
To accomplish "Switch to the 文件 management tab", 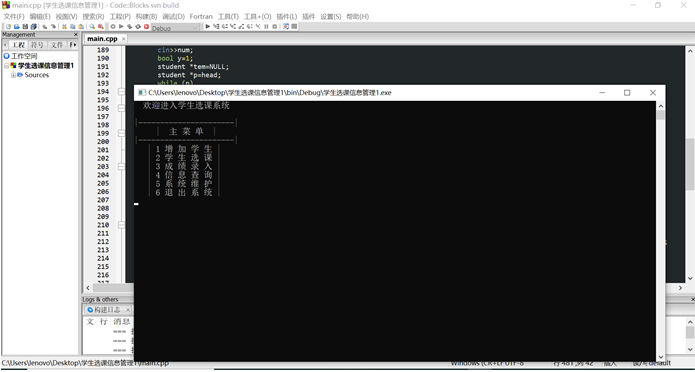I will [56, 45].
